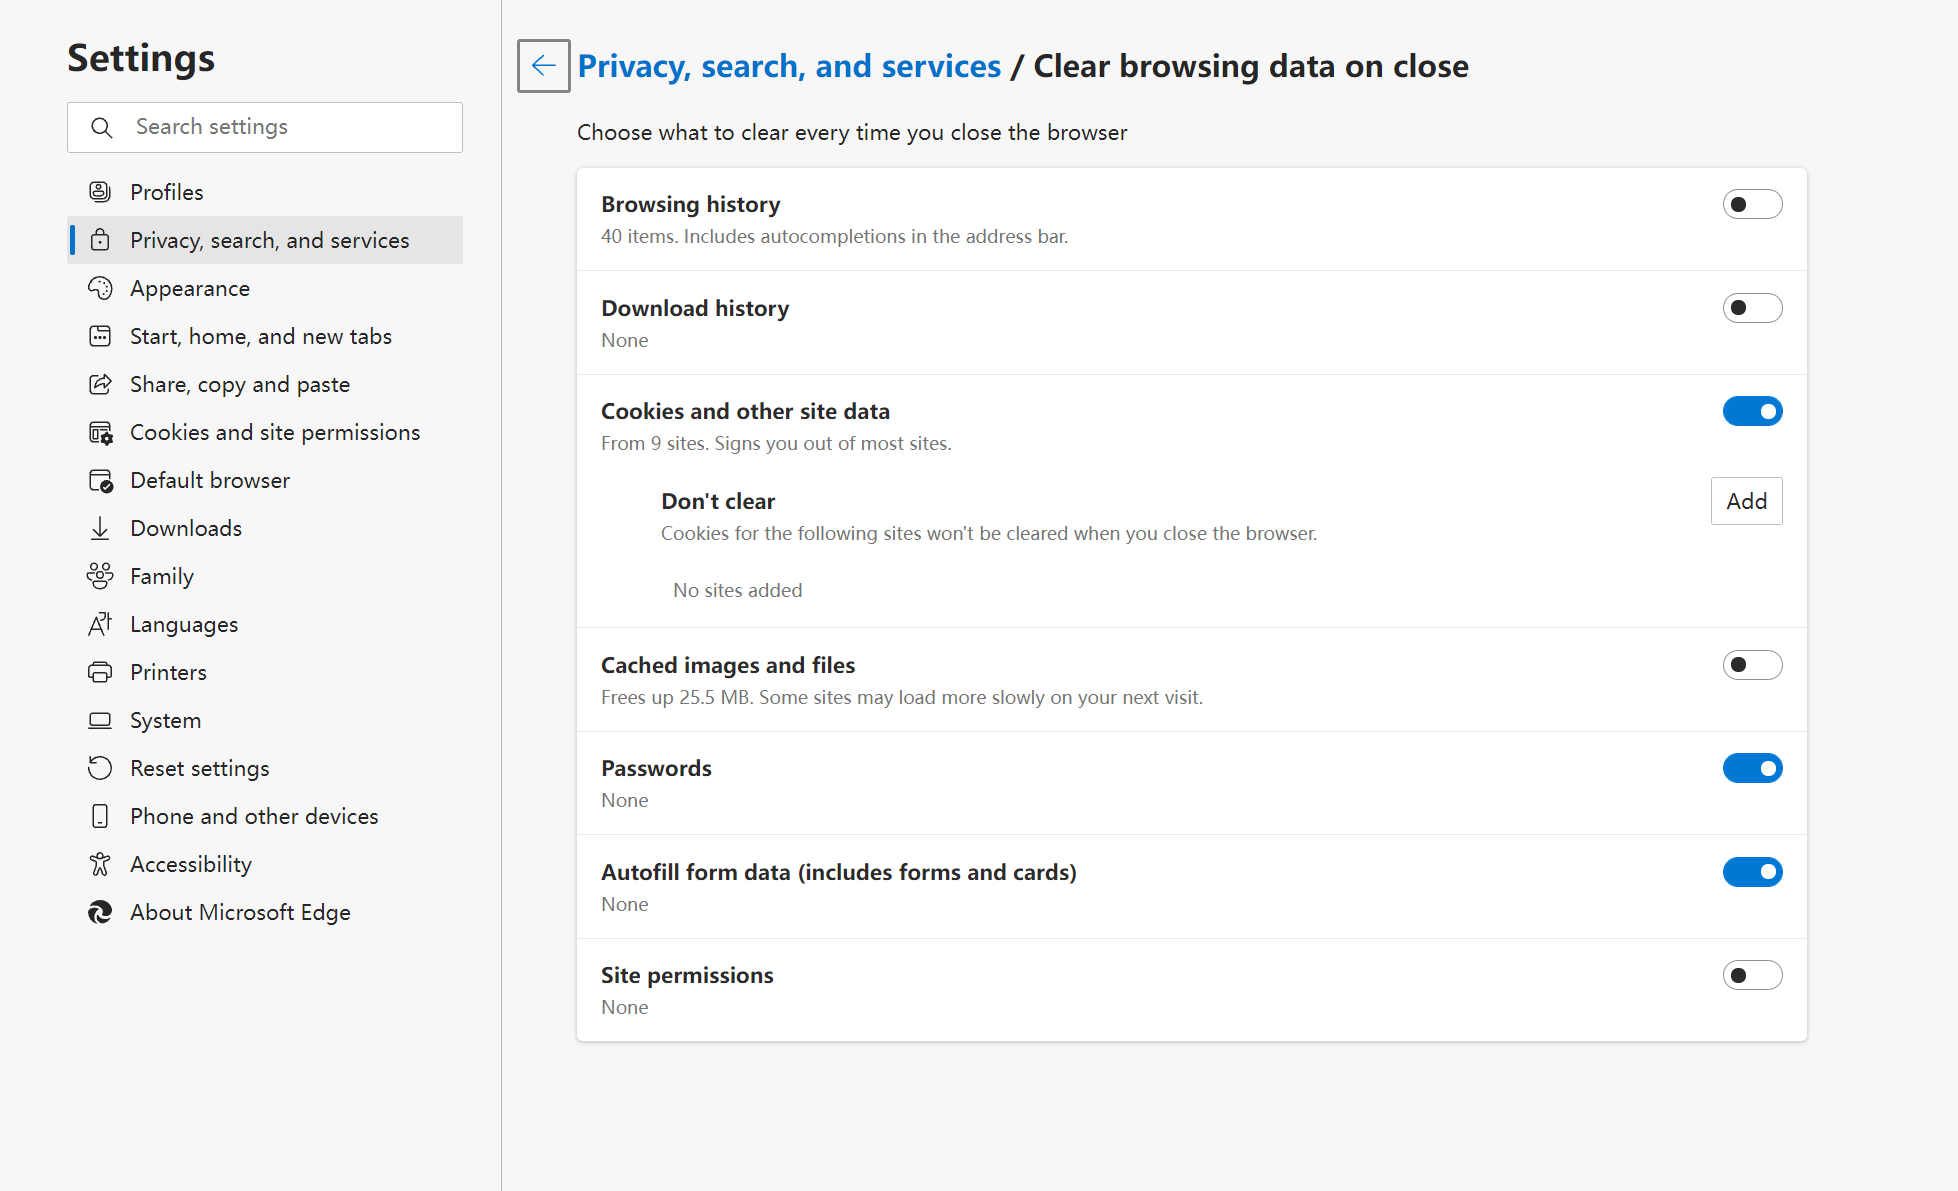Turn on Download history toggle
This screenshot has height=1191, width=1958.
[x=1752, y=308]
